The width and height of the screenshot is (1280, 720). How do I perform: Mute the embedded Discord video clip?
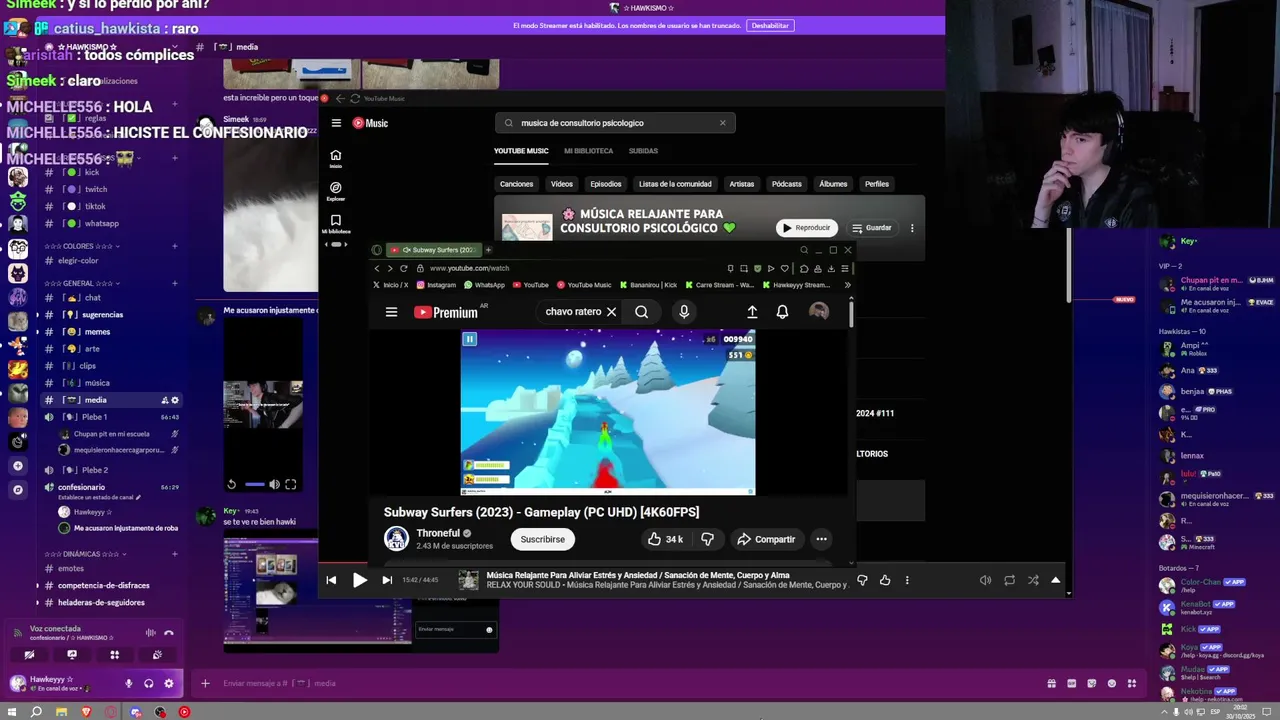[274, 484]
